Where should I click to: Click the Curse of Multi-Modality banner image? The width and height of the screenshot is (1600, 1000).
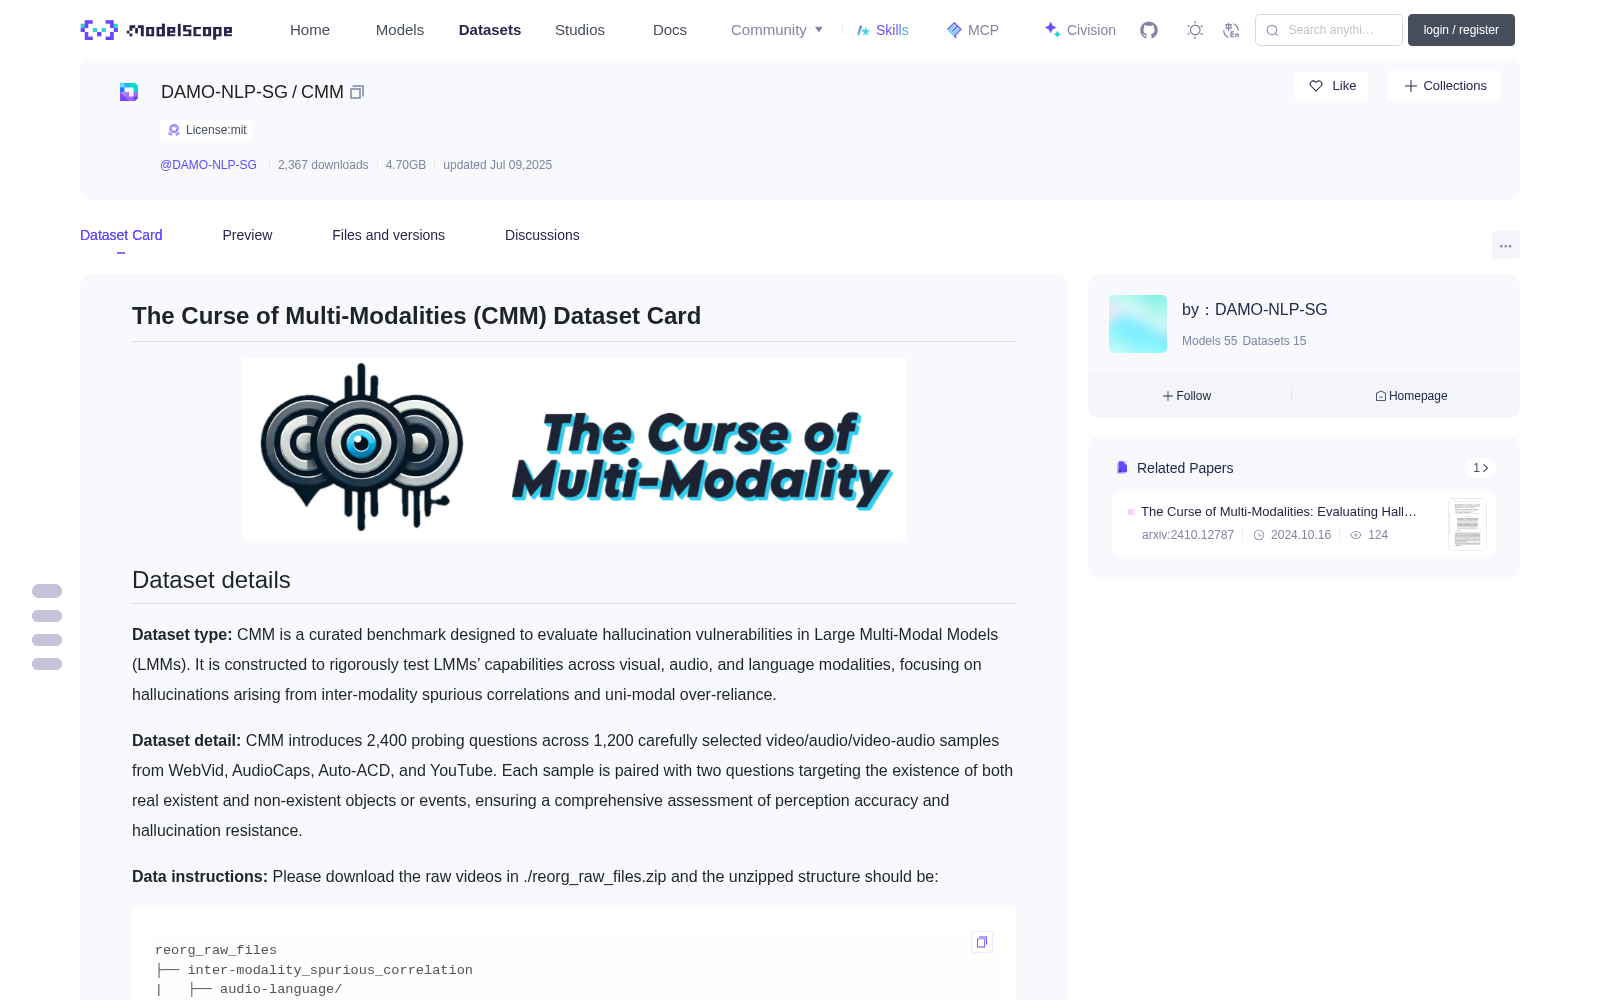click(574, 449)
